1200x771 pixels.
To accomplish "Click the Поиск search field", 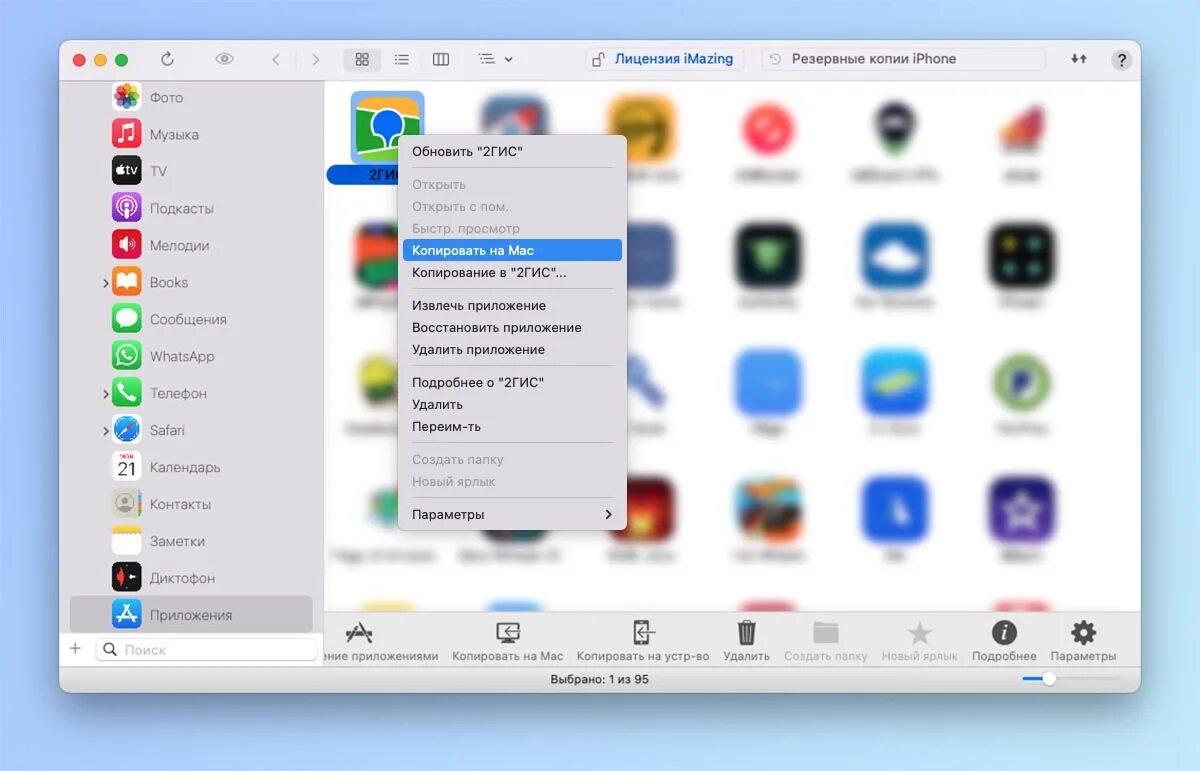I will (206, 649).
